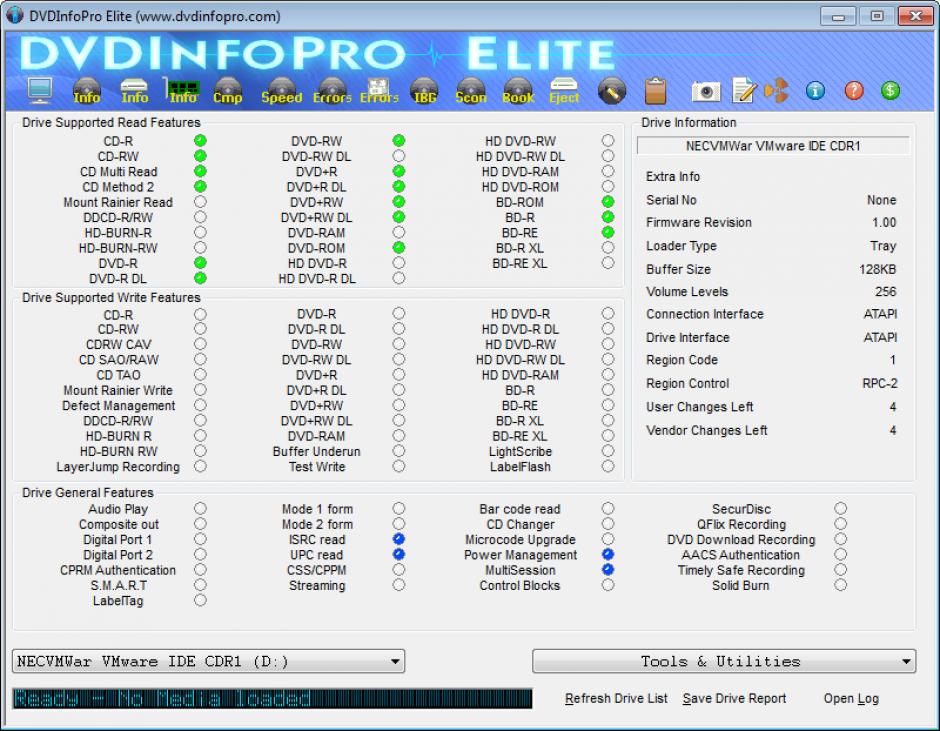Click the ISRC read general feature indicator
Viewport: 940px width, 731px height.
pos(399,539)
